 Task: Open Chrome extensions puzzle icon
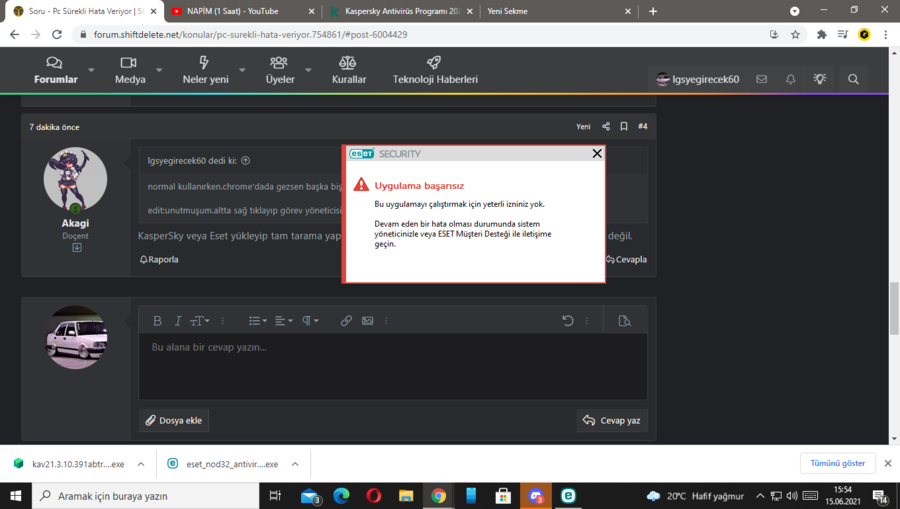pyautogui.click(x=821, y=34)
